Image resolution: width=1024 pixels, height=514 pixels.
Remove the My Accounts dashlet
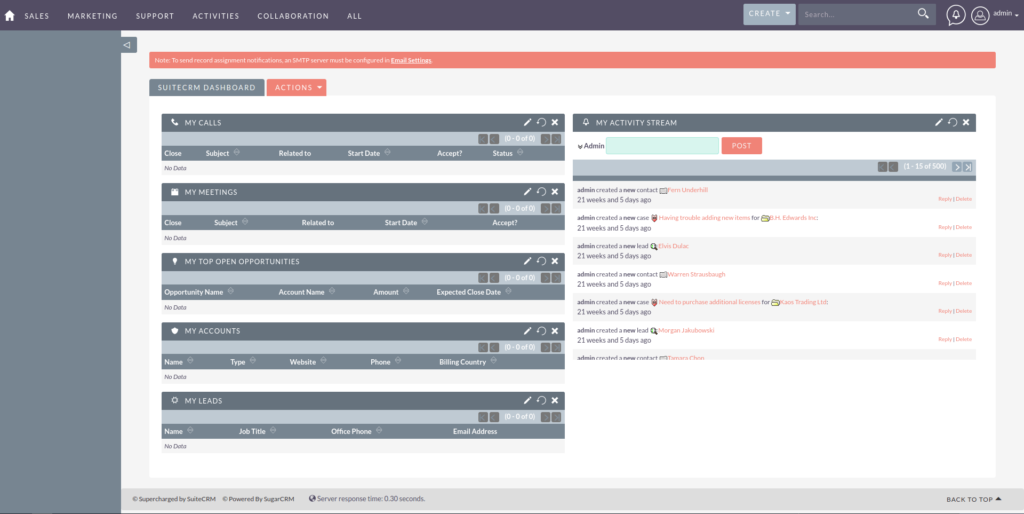554,330
